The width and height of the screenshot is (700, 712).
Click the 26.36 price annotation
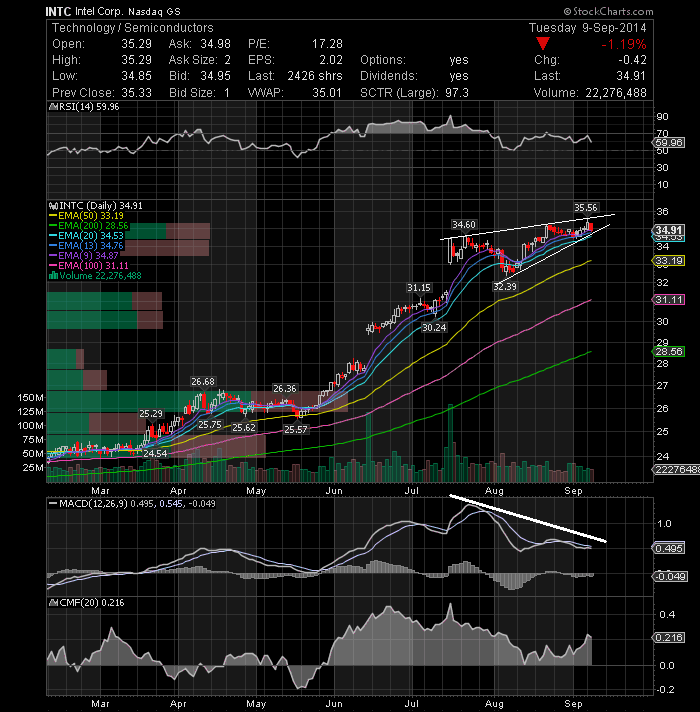tap(285, 388)
